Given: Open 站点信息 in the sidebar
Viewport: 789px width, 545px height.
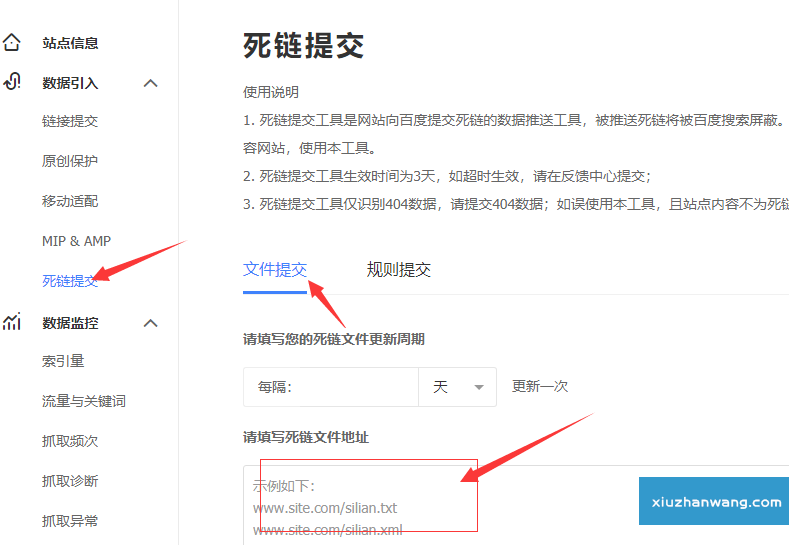Looking at the screenshot, I should coord(70,43).
